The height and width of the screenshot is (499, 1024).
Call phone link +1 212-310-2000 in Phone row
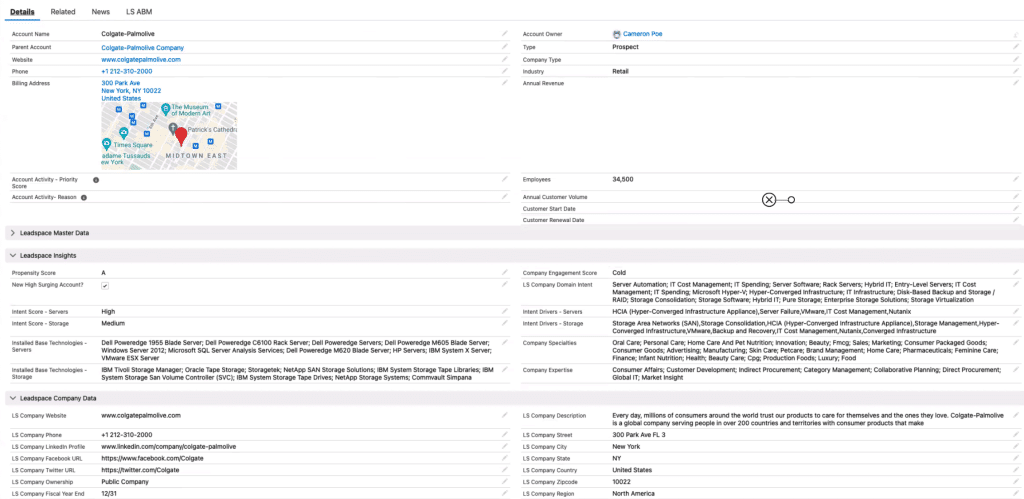coord(127,71)
